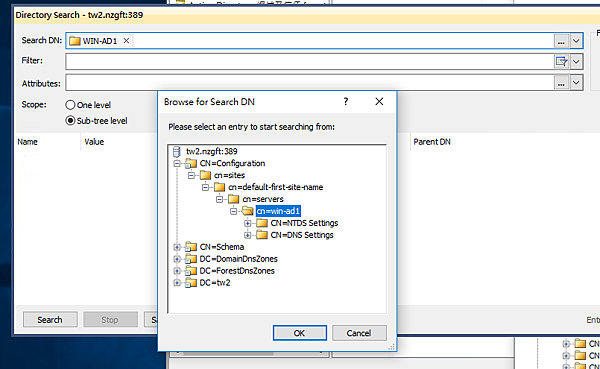Expand the DC=DomainDnsZones node

tap(177, 259)
